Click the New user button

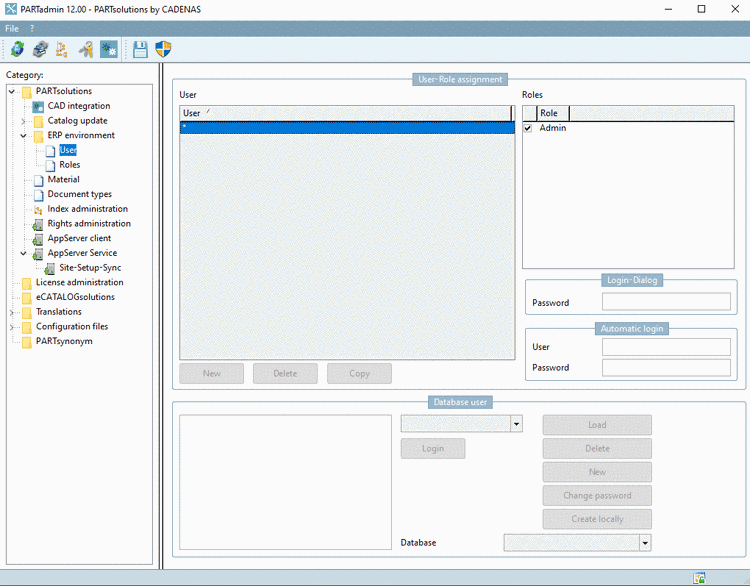point(211,374)
